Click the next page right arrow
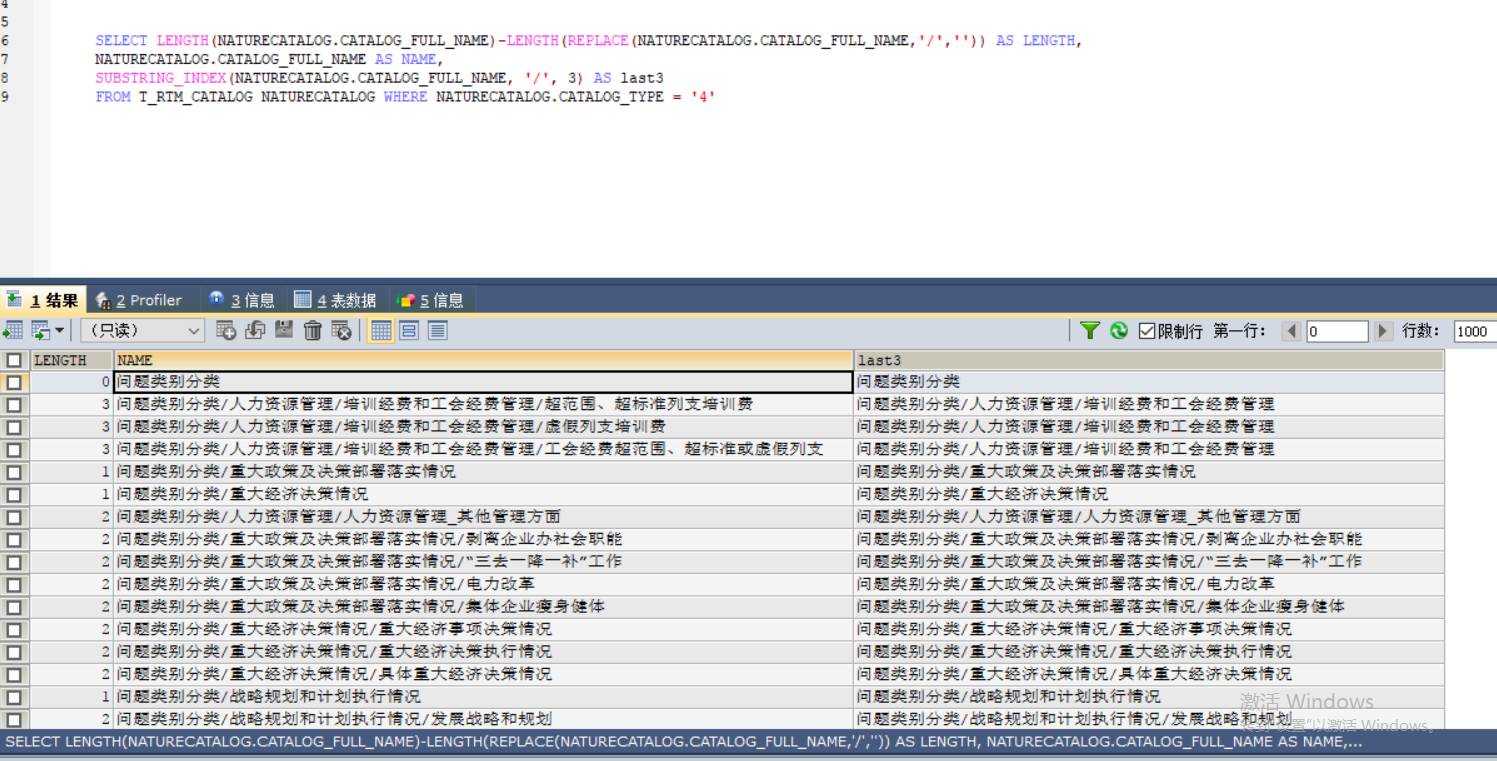 coord(1383,331)
